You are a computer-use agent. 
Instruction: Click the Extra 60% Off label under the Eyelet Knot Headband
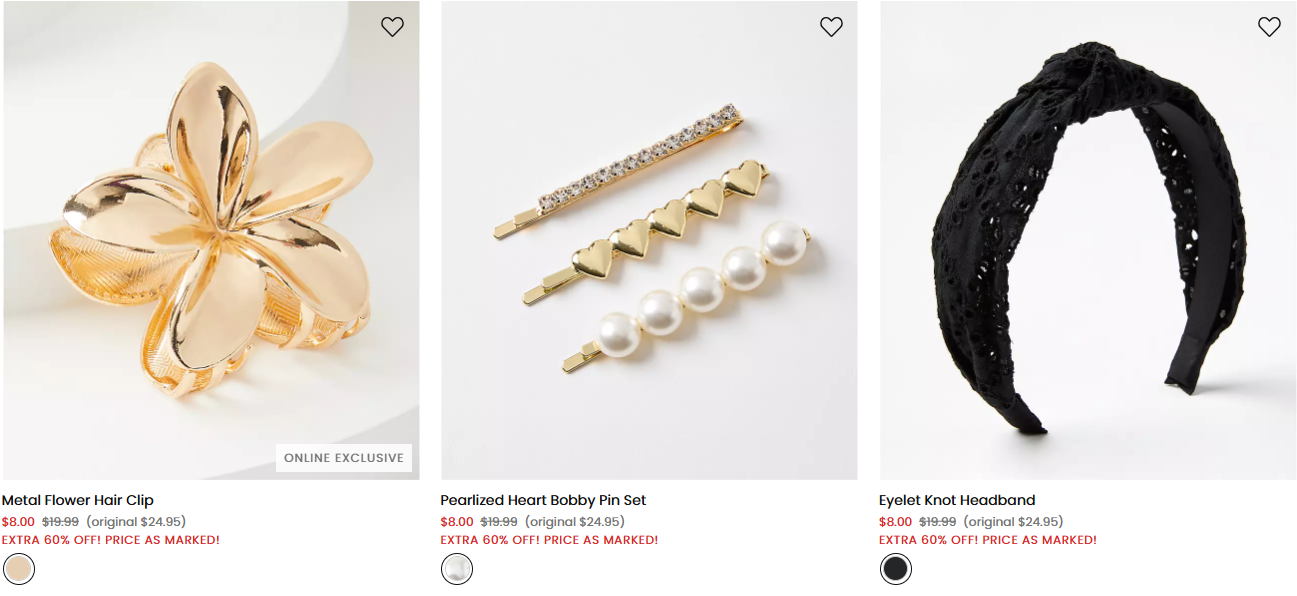click(x=987, y=540)
